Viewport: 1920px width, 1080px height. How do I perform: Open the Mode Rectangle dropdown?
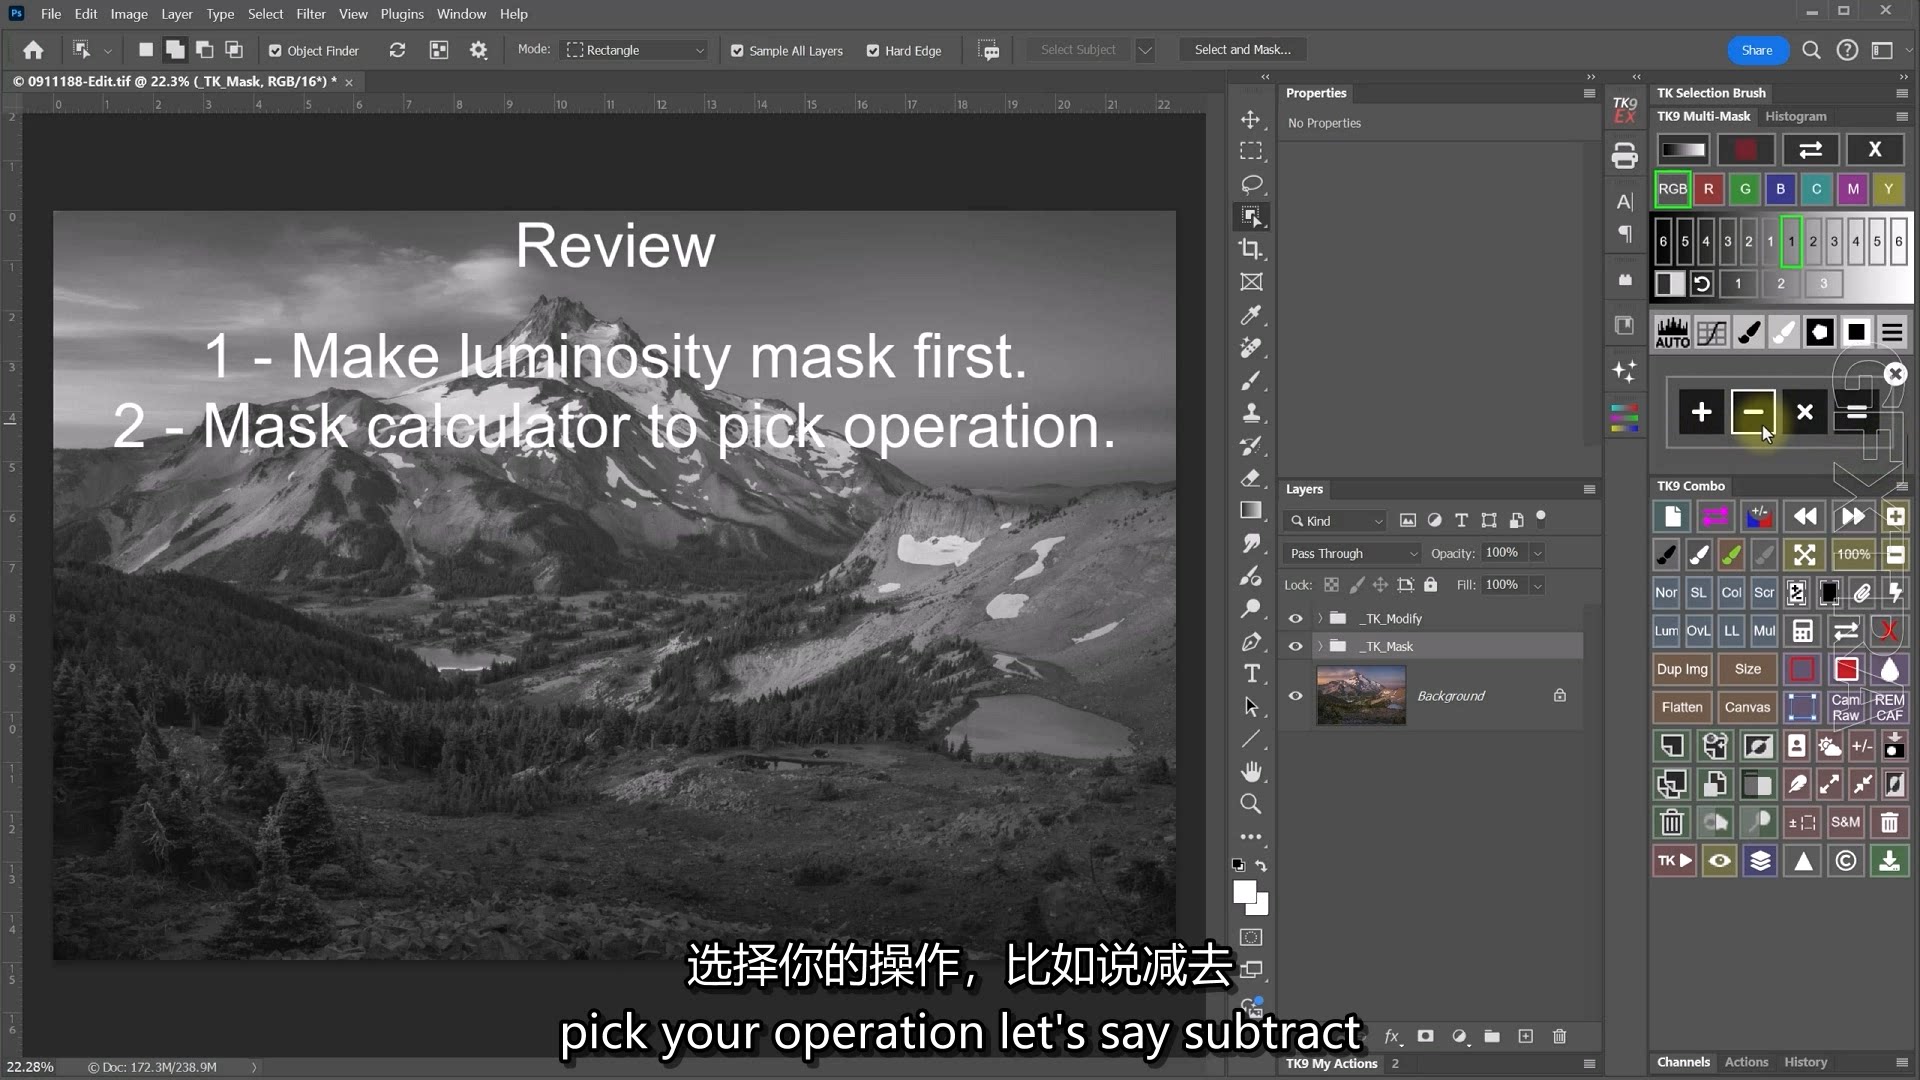[635, 50]
